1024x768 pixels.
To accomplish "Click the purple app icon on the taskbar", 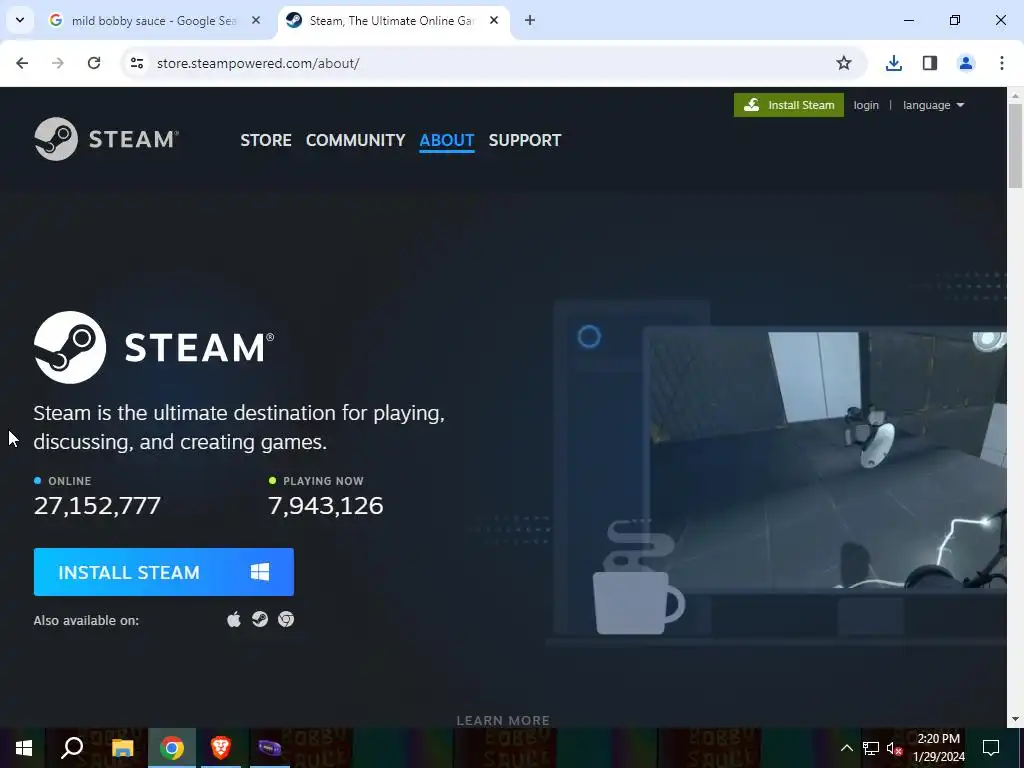I will (x=270, y=748).
